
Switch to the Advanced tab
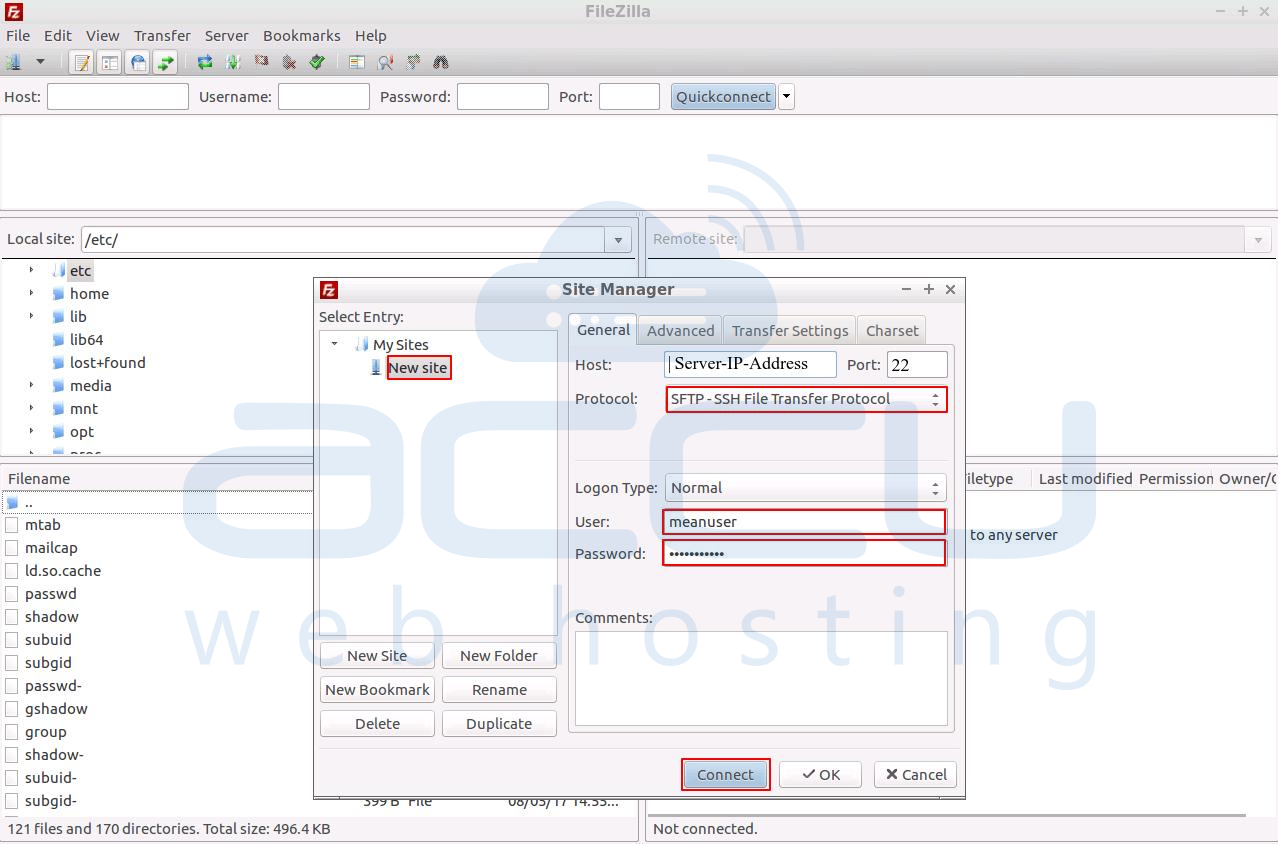tap(680, 331)
